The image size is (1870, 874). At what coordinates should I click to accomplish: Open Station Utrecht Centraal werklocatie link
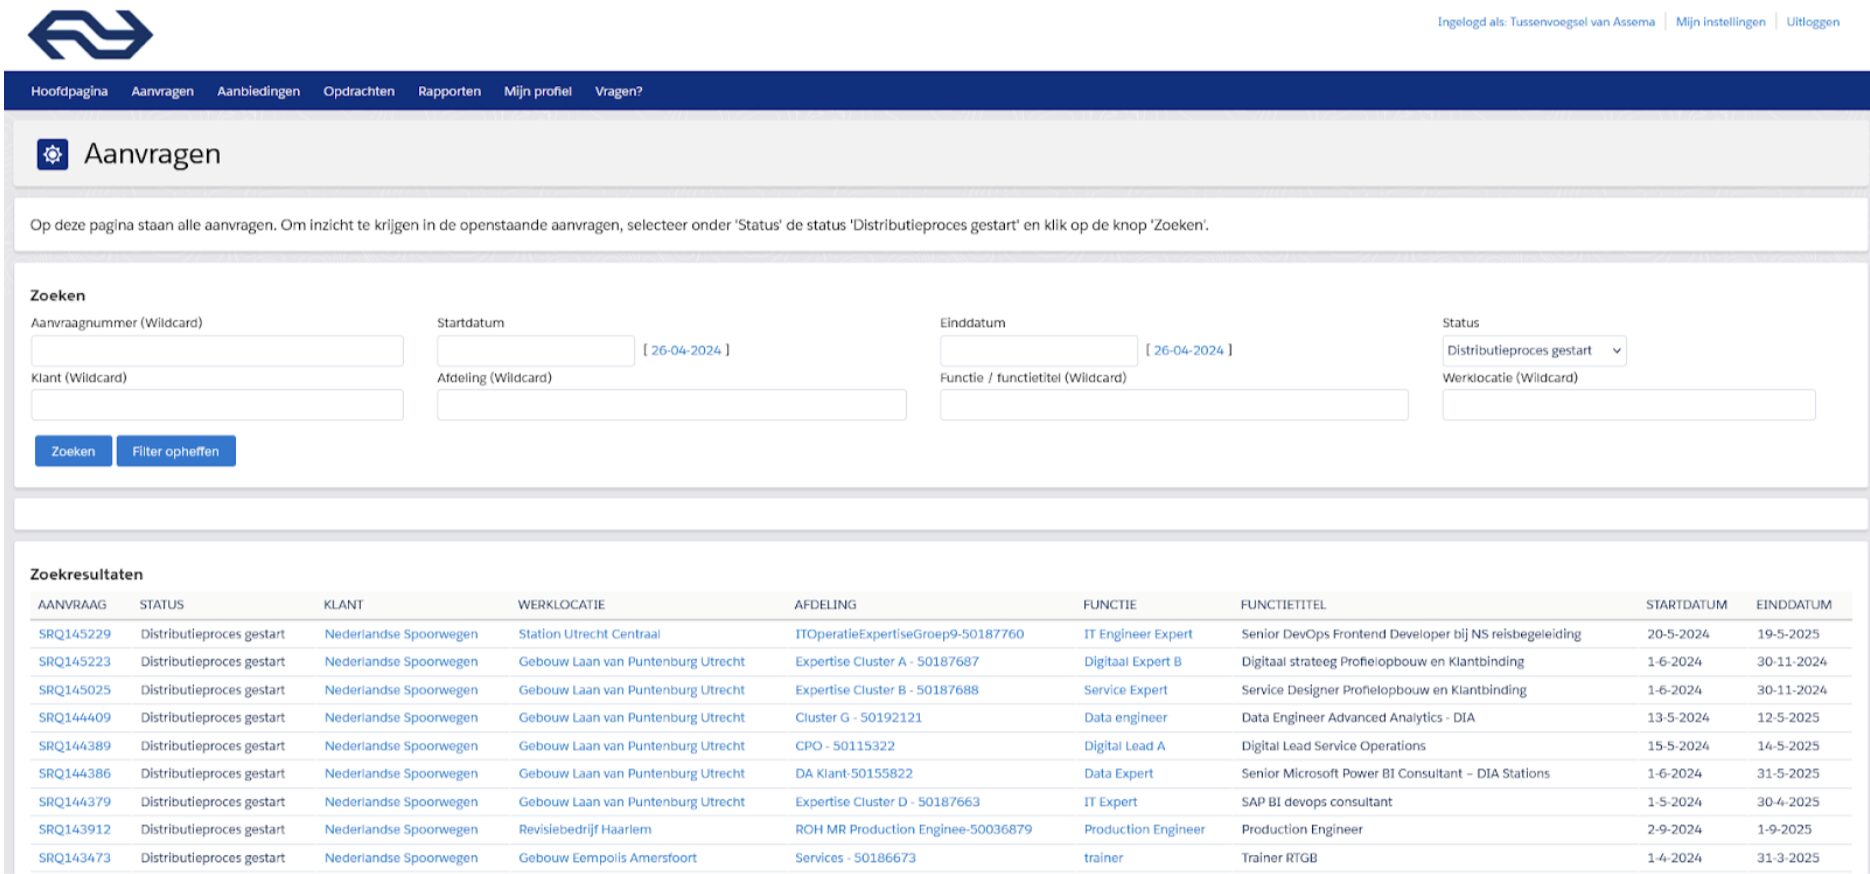589,634
